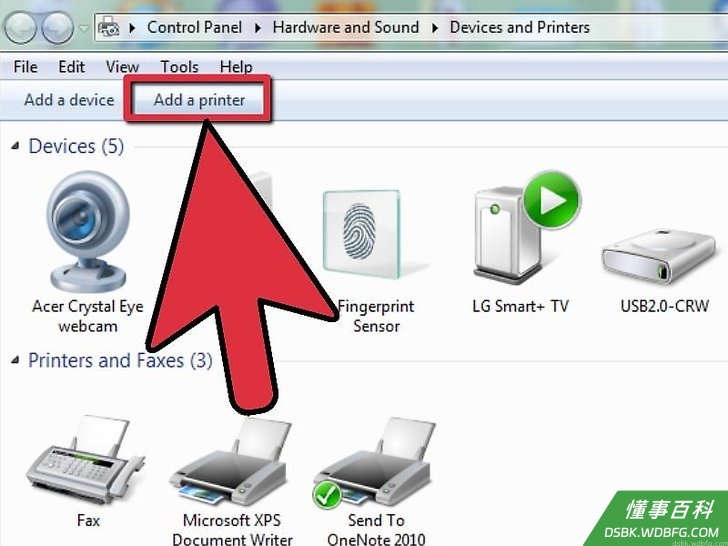Open the Tools menu
The height and width of the screenshot is (546, 728).
pyautogui.click(x=179, y=67)
